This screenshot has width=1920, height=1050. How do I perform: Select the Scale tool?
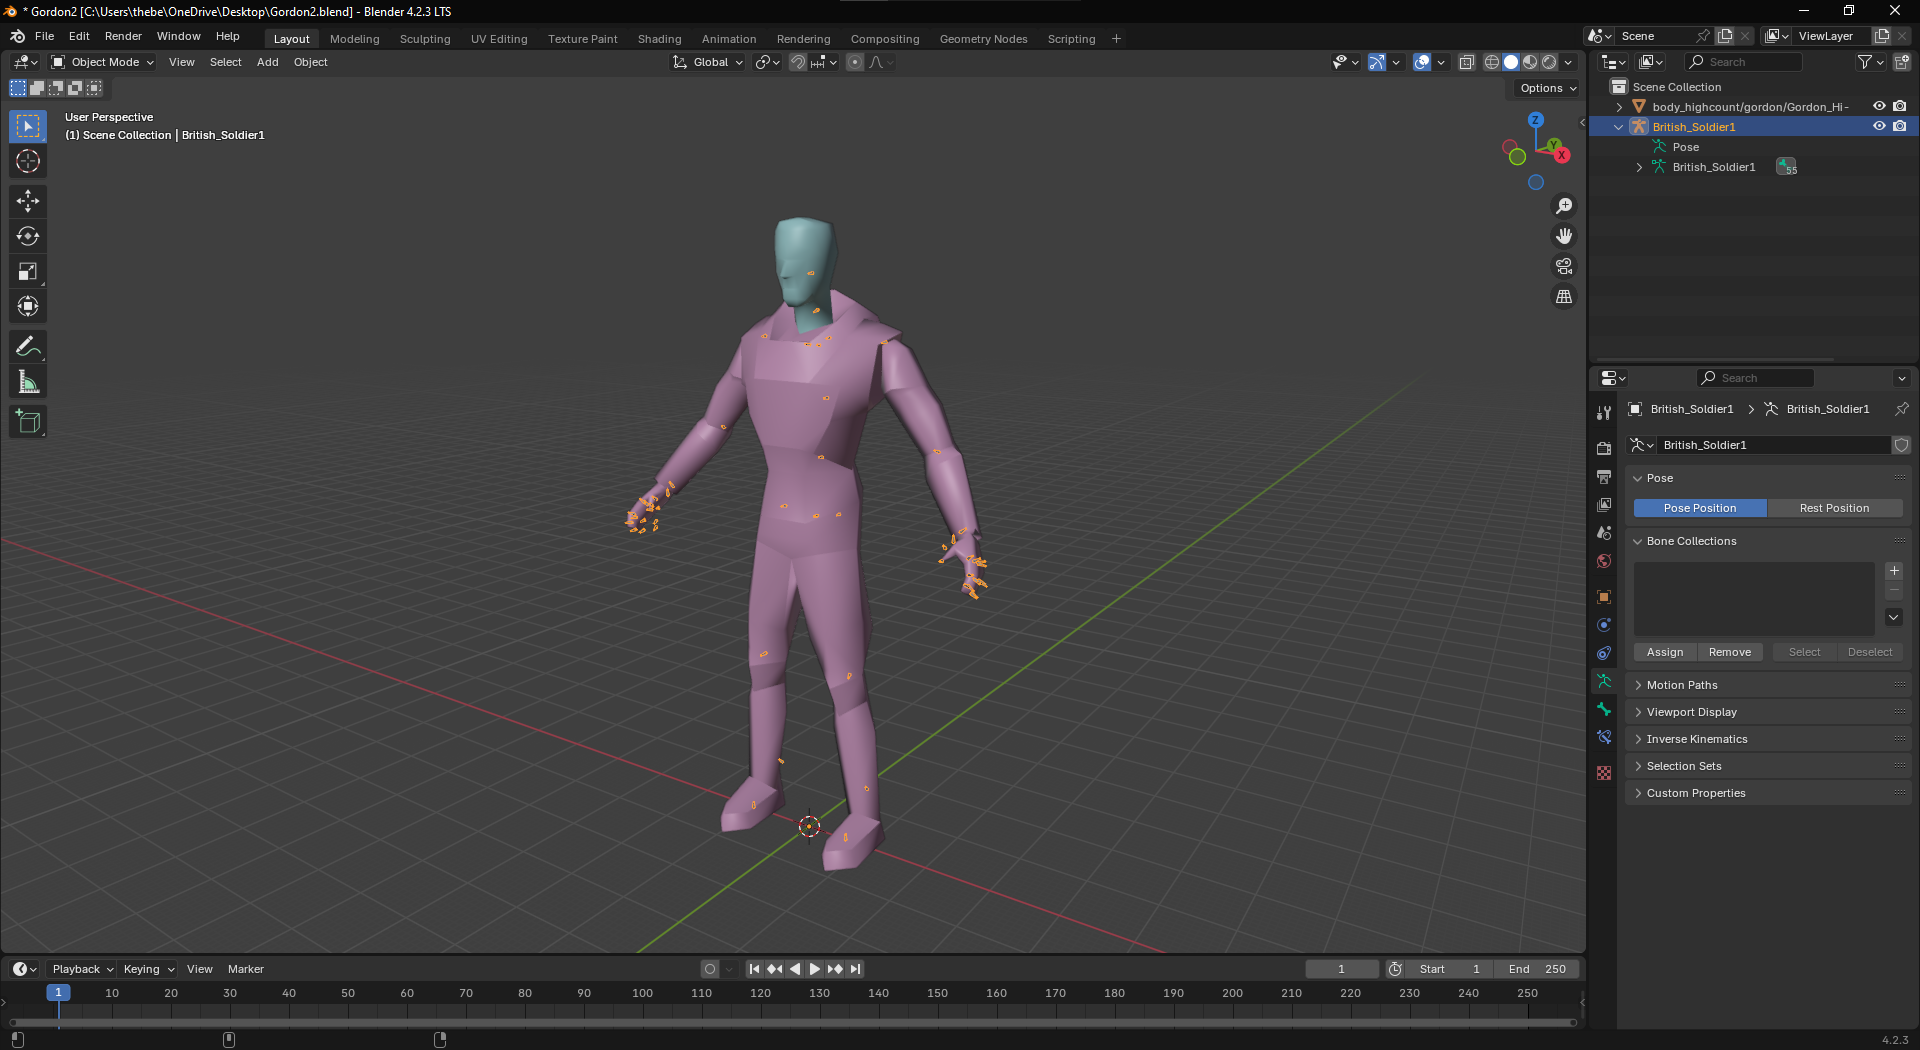pos(28,272)
